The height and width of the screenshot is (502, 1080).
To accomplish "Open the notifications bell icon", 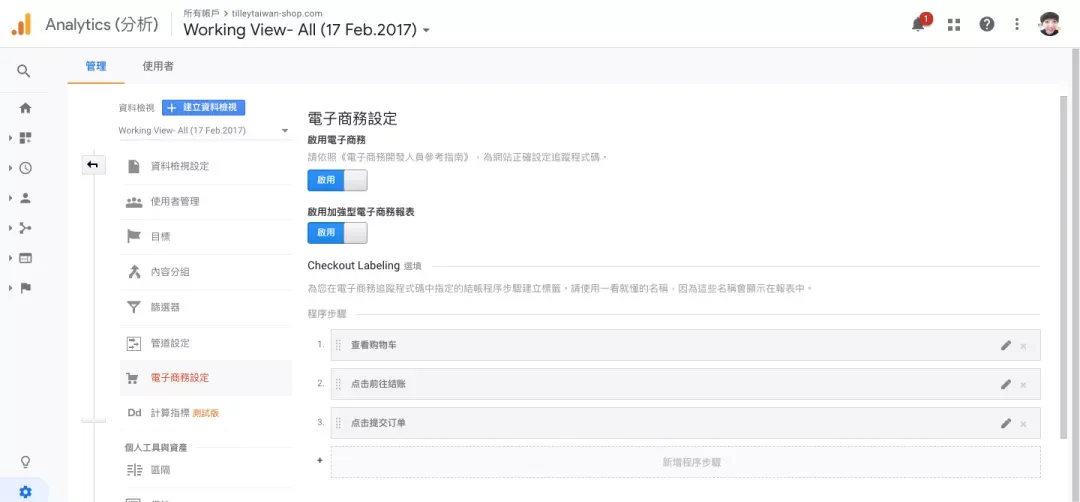I will click(x=918, y=24).
